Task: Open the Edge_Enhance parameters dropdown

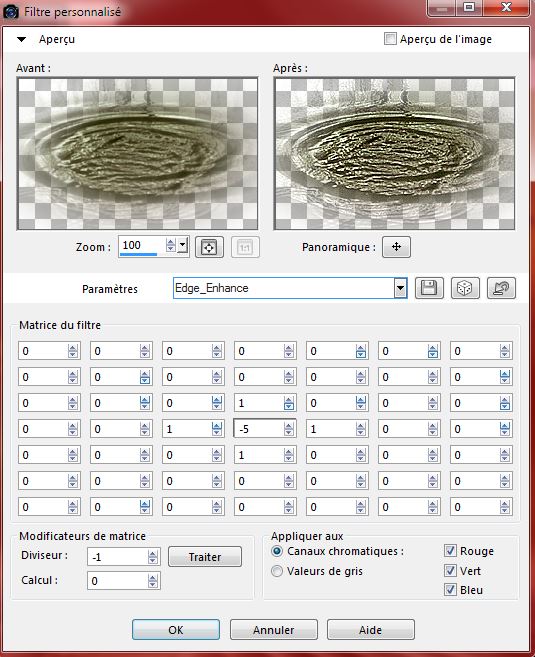Action: coord(401,288)
